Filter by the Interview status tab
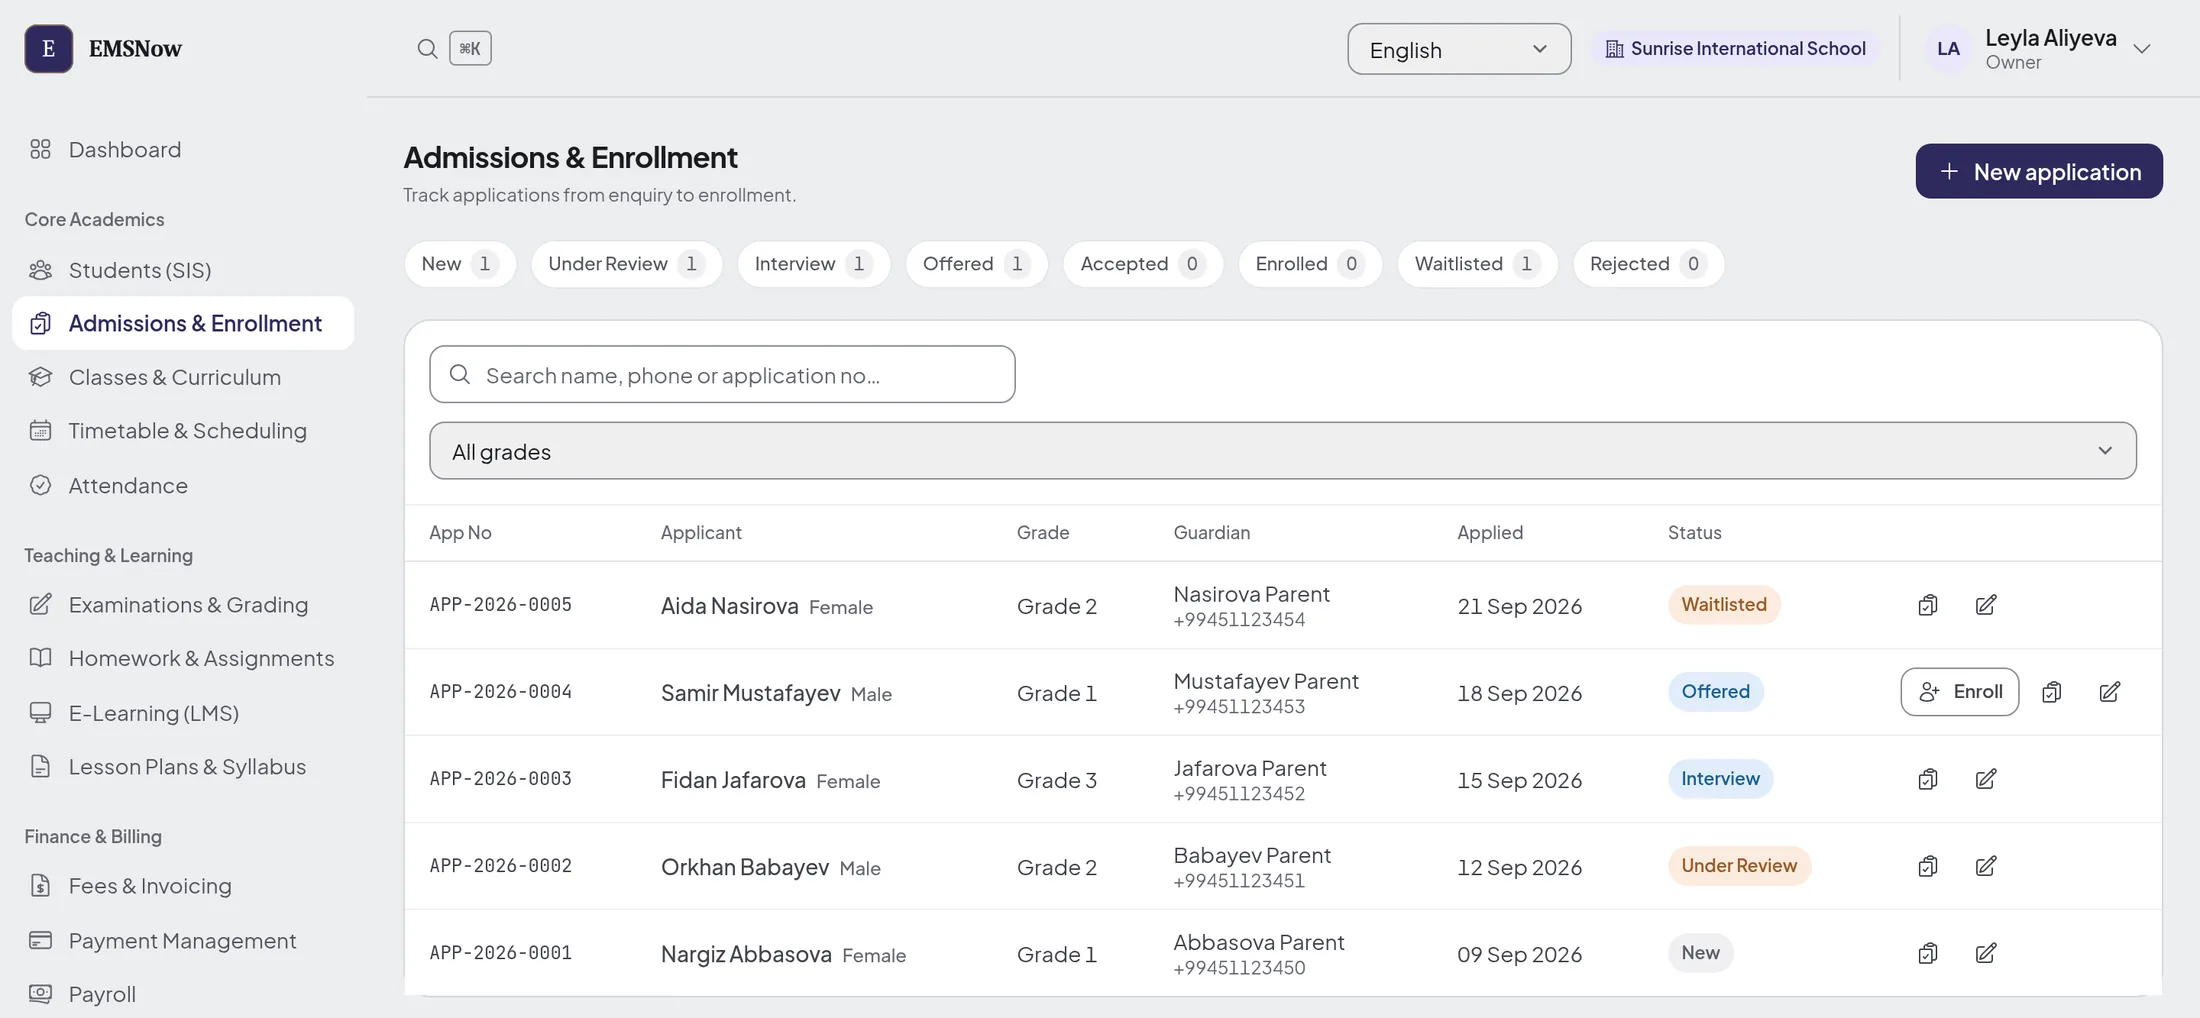2200x1018 pixels. 814,264
